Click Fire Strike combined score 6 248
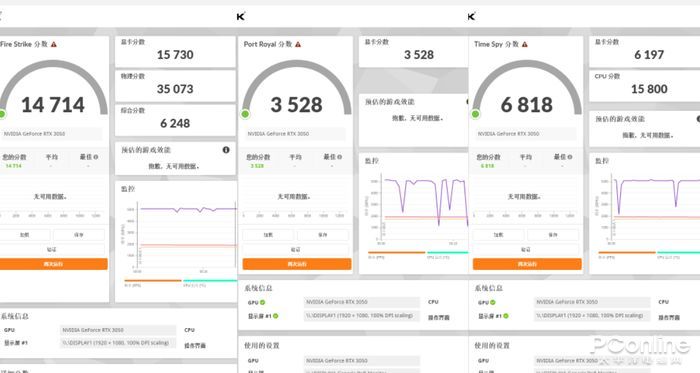Viewport: 700px width, 373px height. coord(175,123)
